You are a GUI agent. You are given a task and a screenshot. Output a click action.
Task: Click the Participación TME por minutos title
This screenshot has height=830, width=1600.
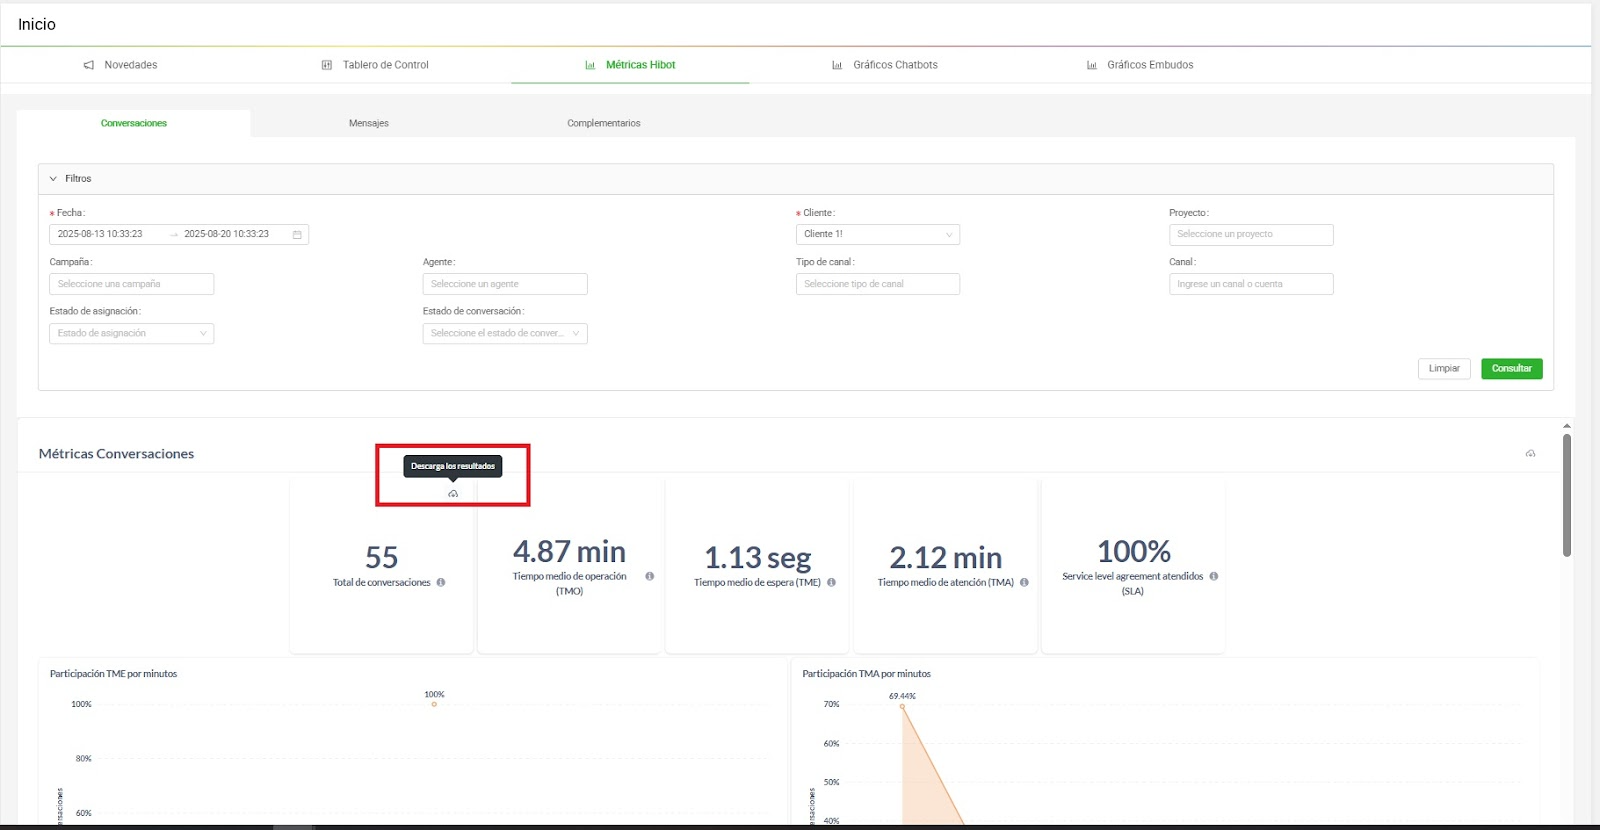[x=114, y=674]
